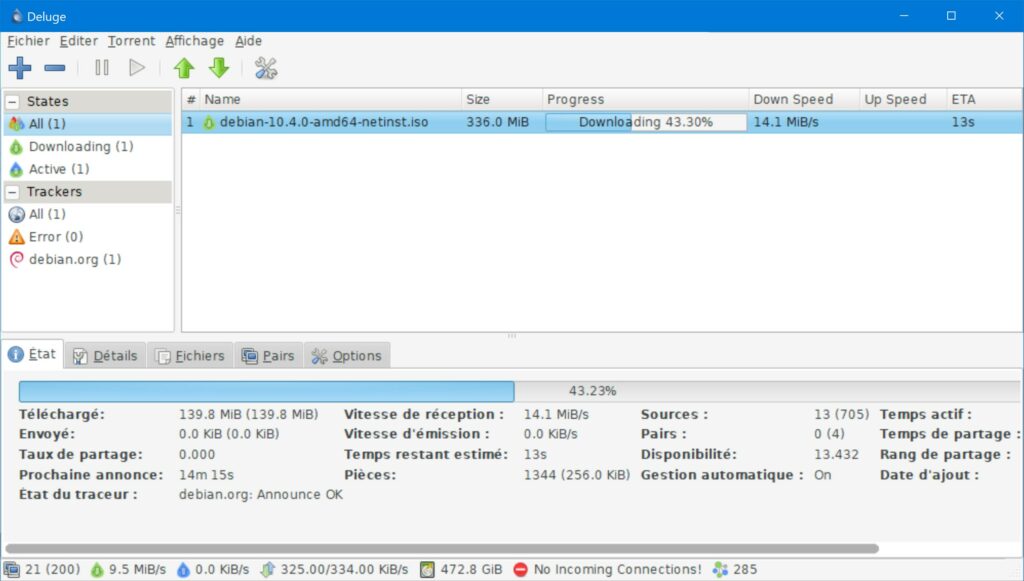
Task: Select debian-10.4.0-amd64-netinst.iso torrent row
Action: pyautogui.click(x=601, y=122)
